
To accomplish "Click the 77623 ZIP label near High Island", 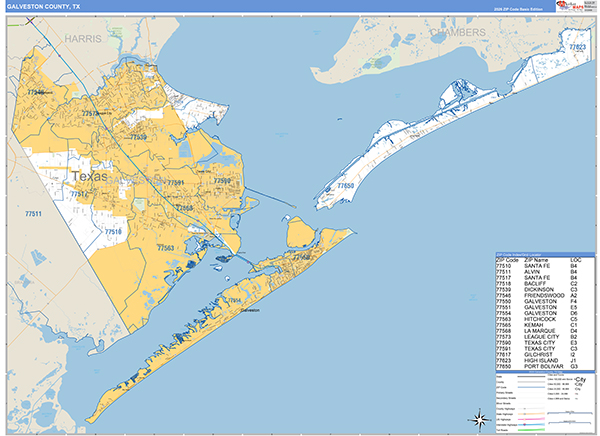I will pos(577,47).
